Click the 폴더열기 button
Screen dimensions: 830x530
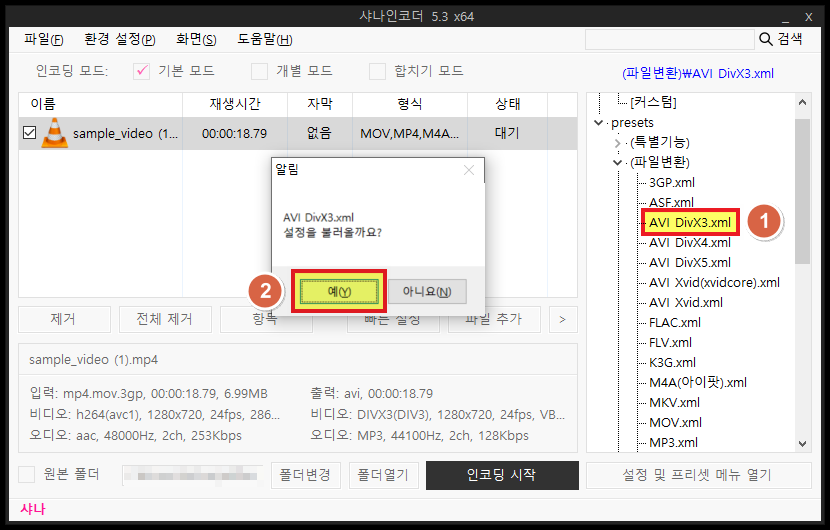coord(383,475)
